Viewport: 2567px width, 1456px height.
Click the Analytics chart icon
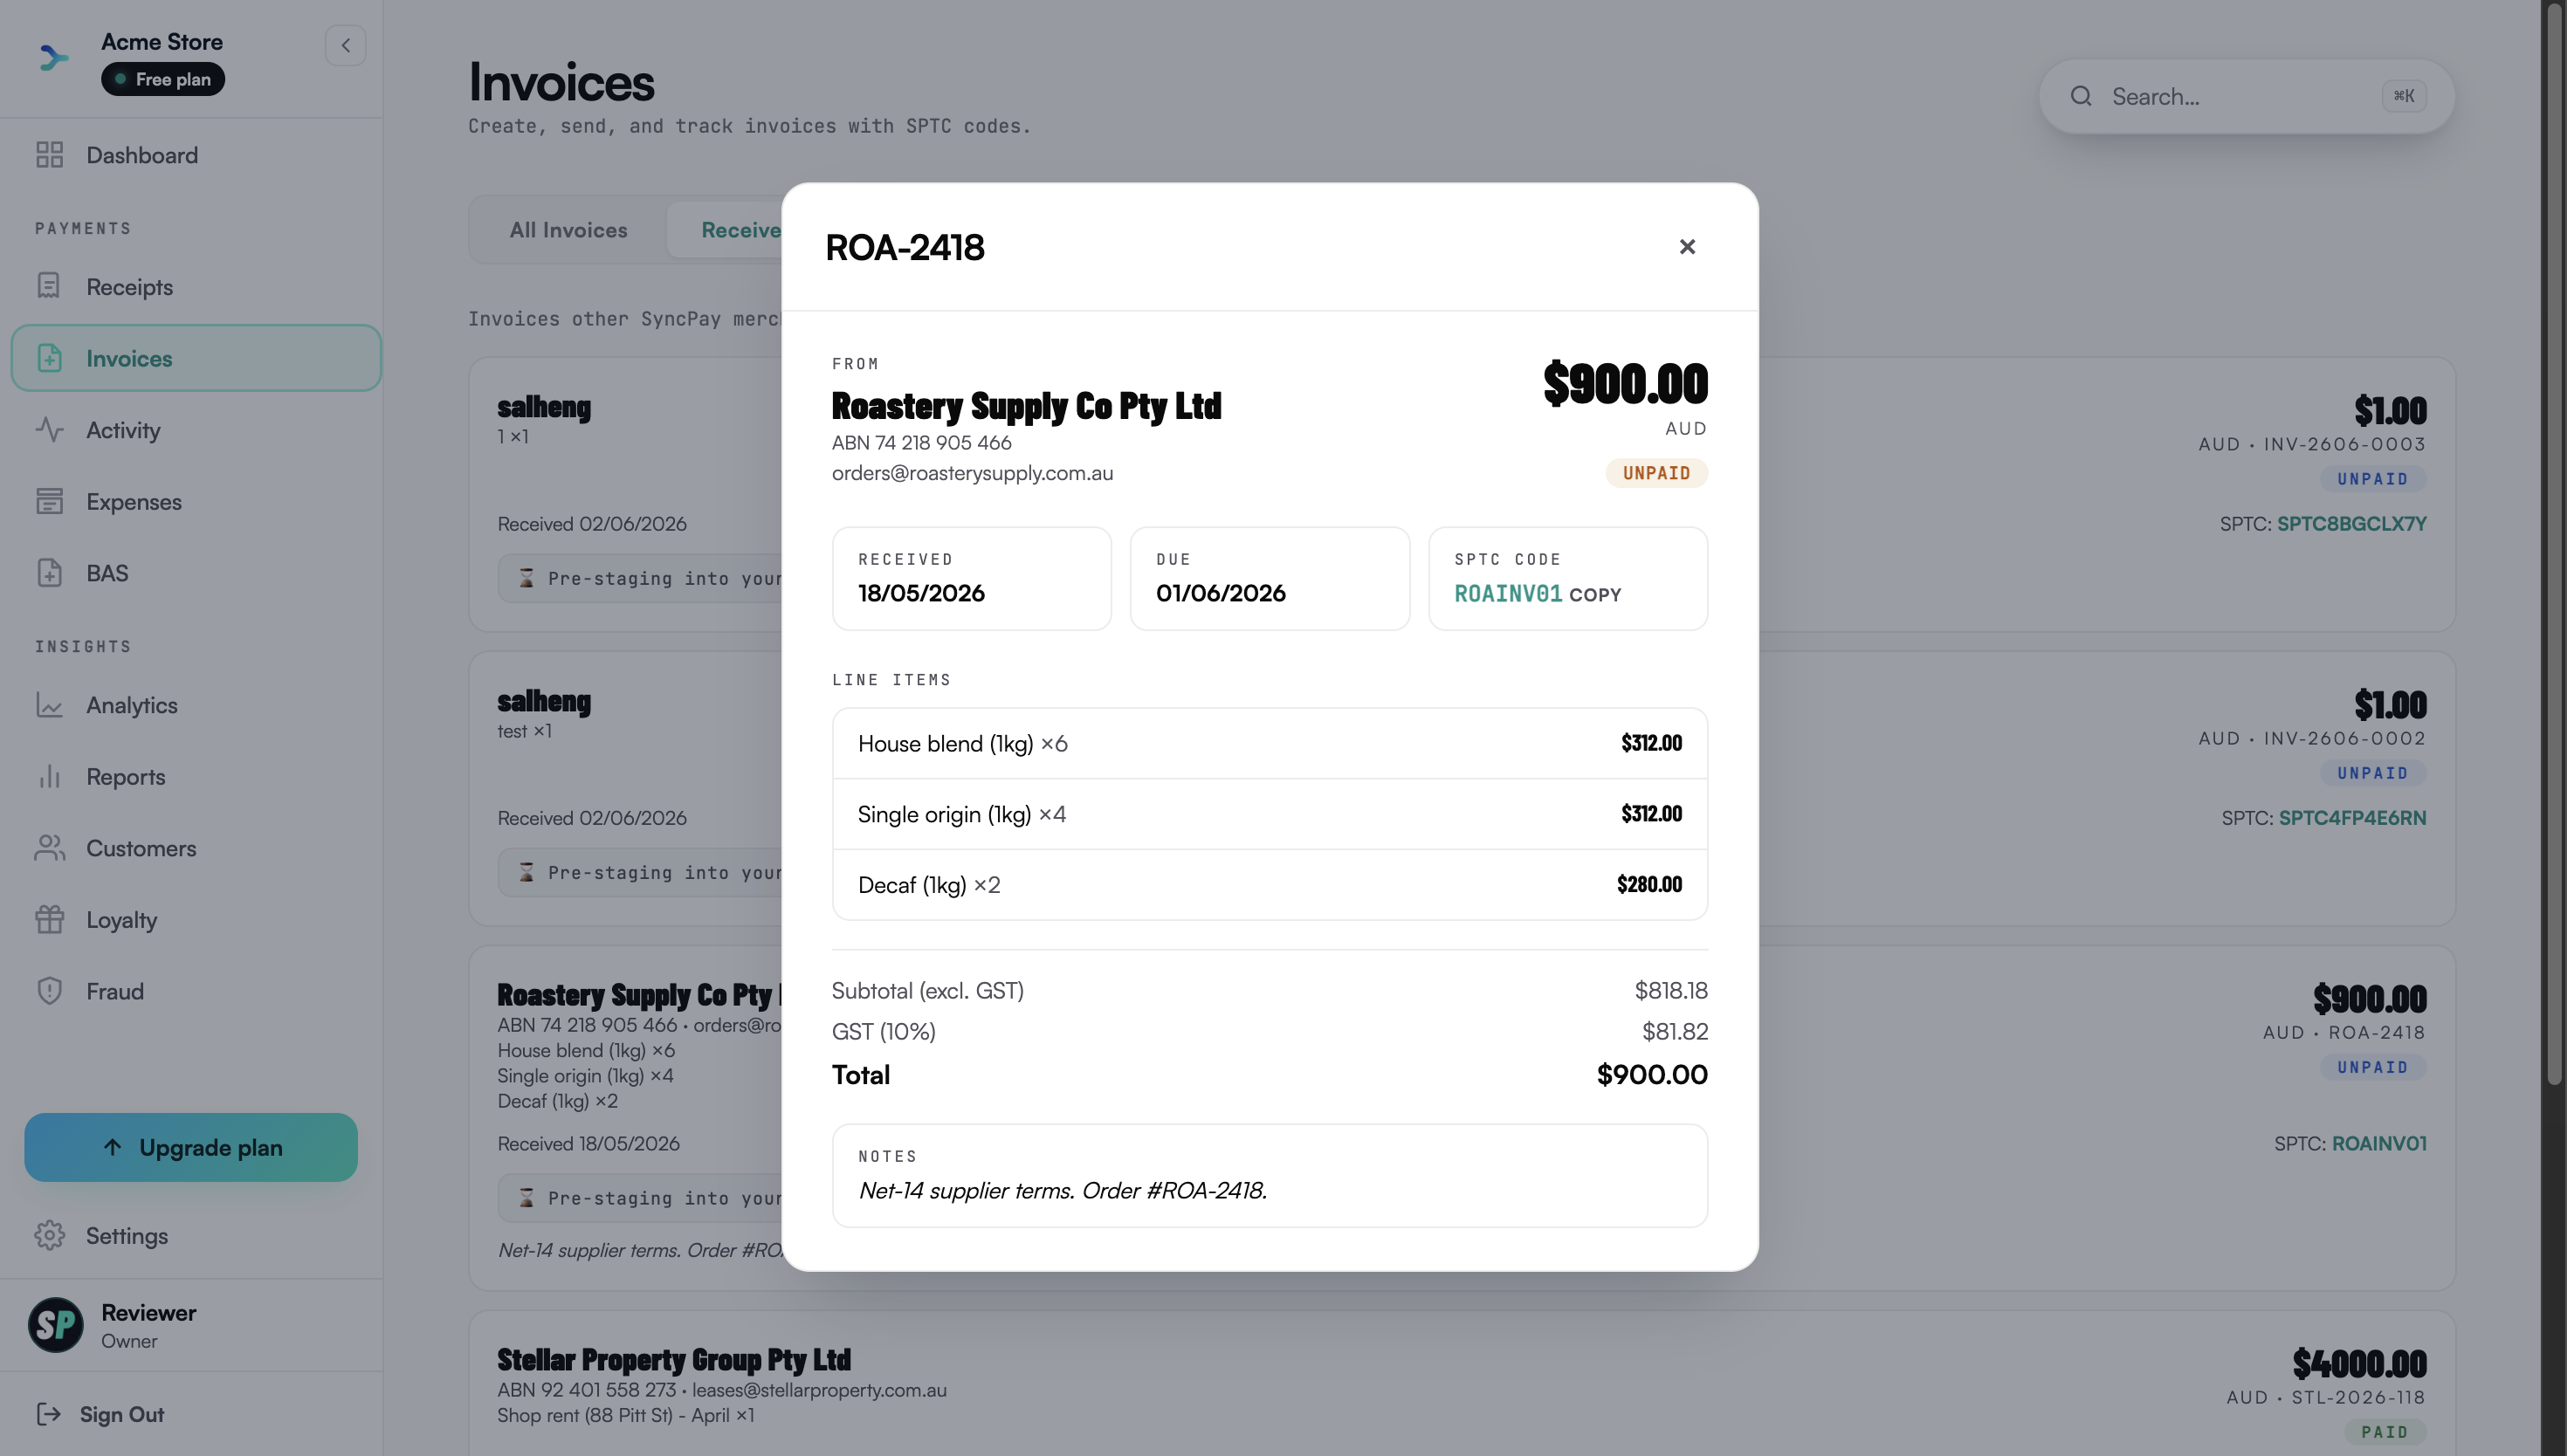pyautogui.click(x=49, y=705)
